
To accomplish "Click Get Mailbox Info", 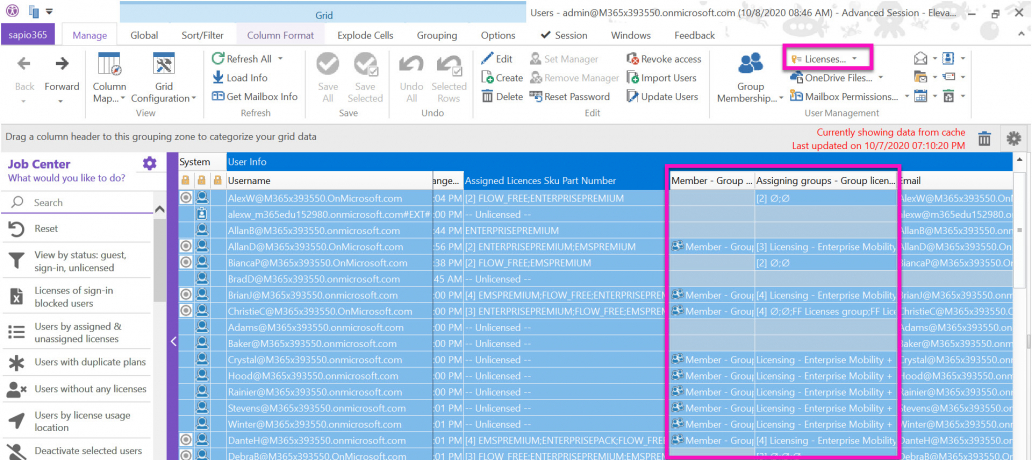I will coord(254,96).
